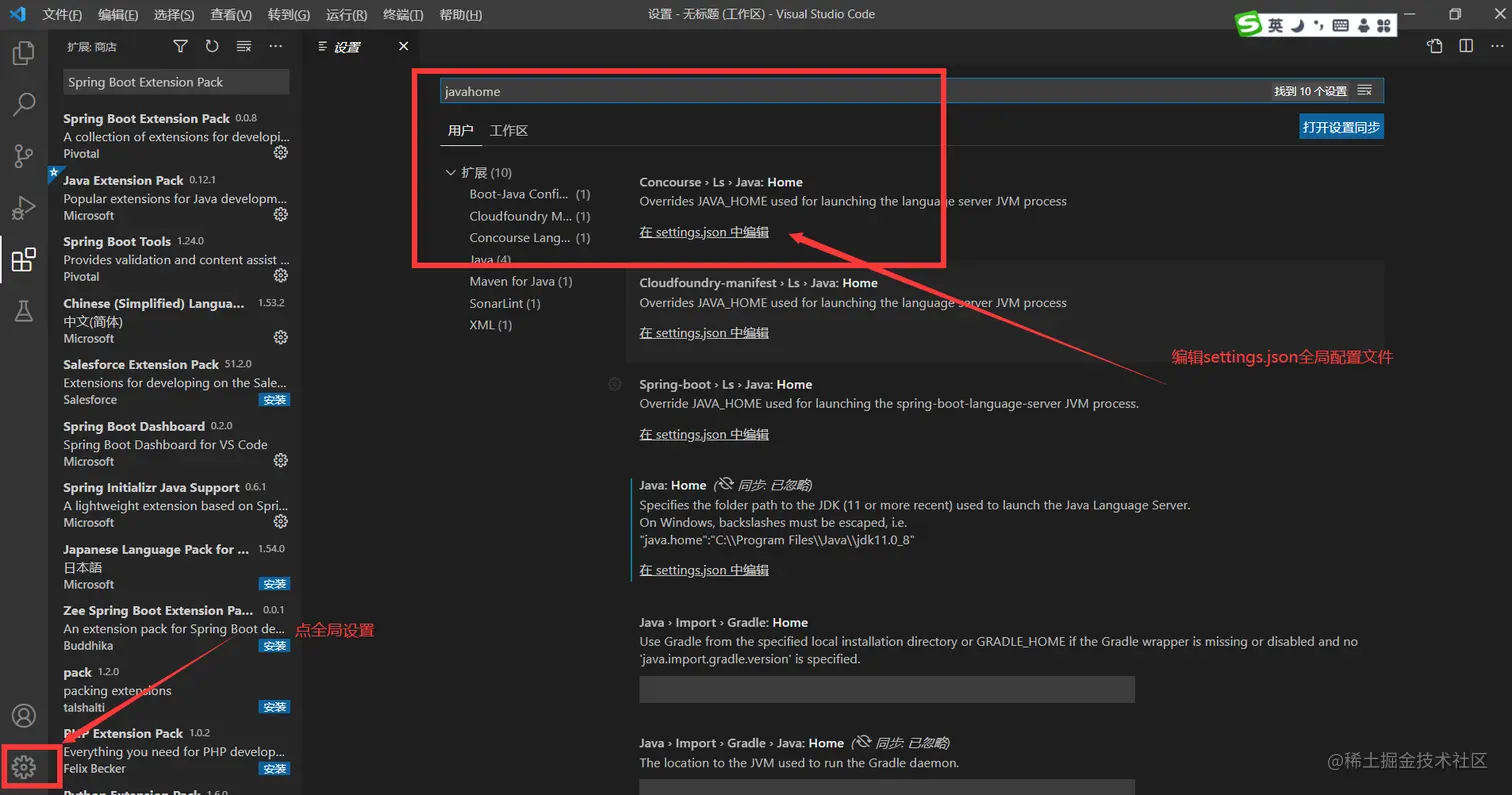Click 打开设置同步 button
The image size is (1512, 795).
click(1341, 127)
